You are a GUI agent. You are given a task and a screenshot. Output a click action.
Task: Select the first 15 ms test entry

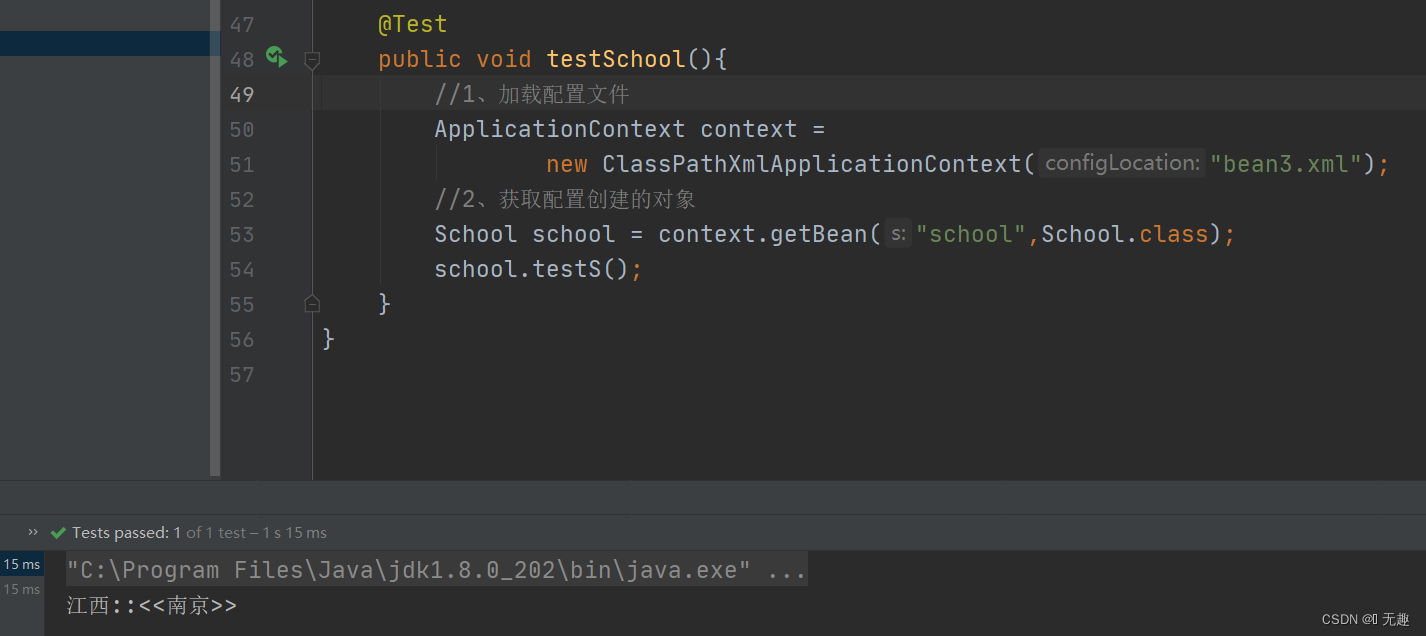click(x=21, y=564)
